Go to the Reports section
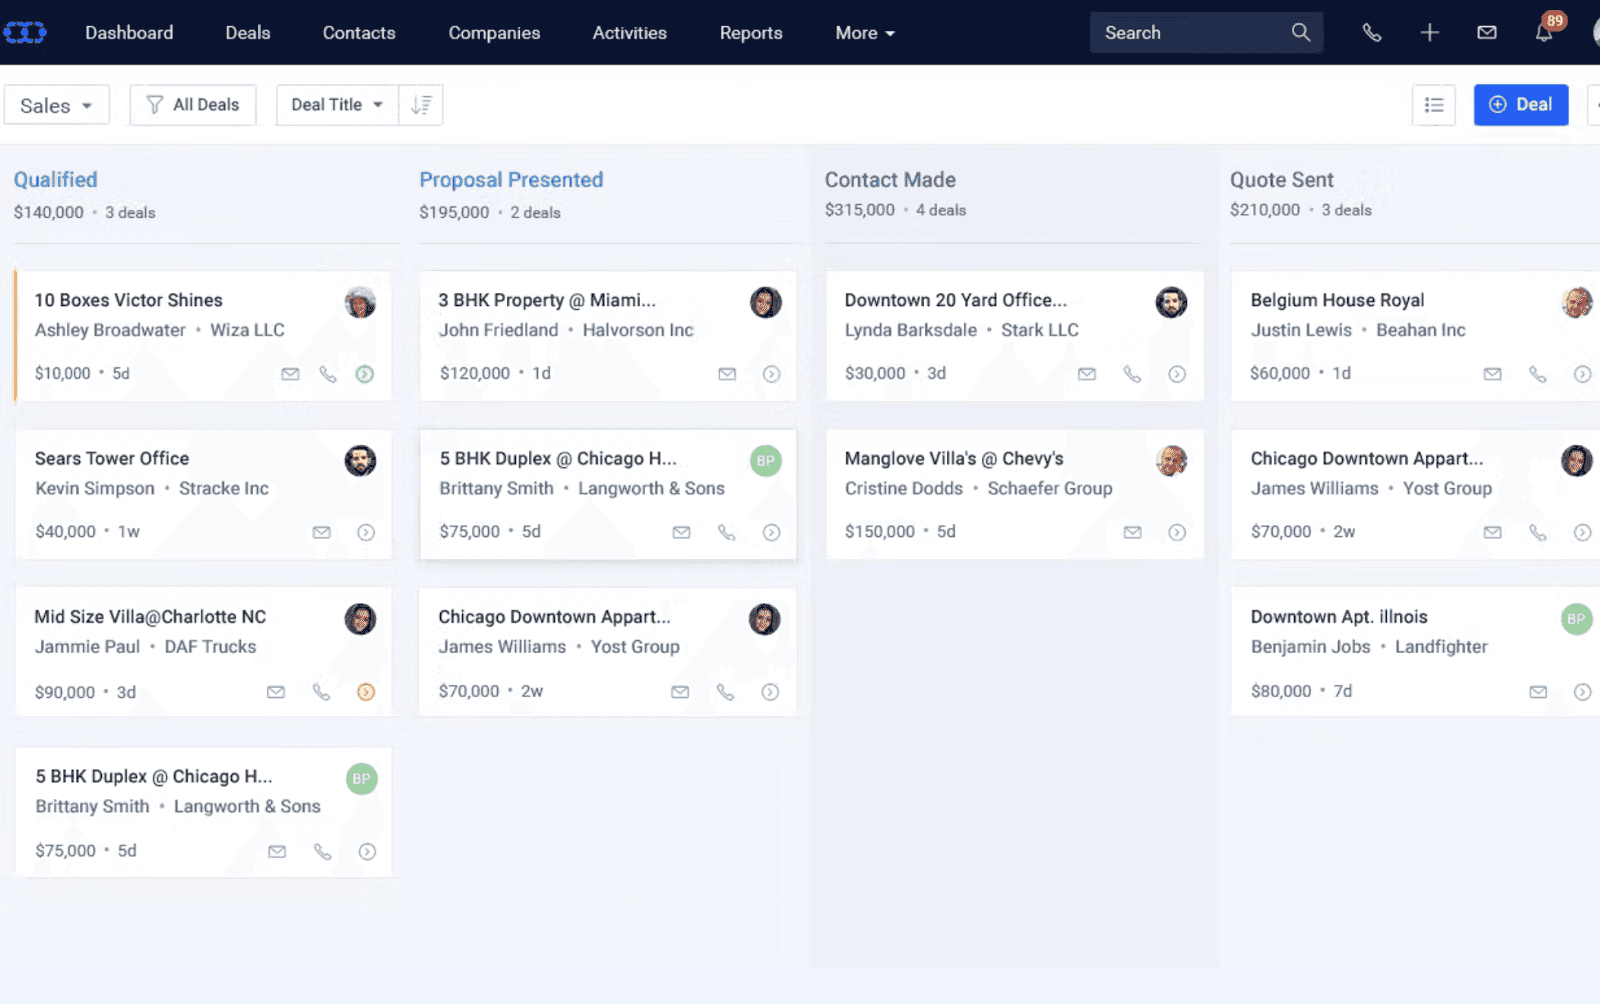Screen dimensions: 1600x1004 coord(750,32)
